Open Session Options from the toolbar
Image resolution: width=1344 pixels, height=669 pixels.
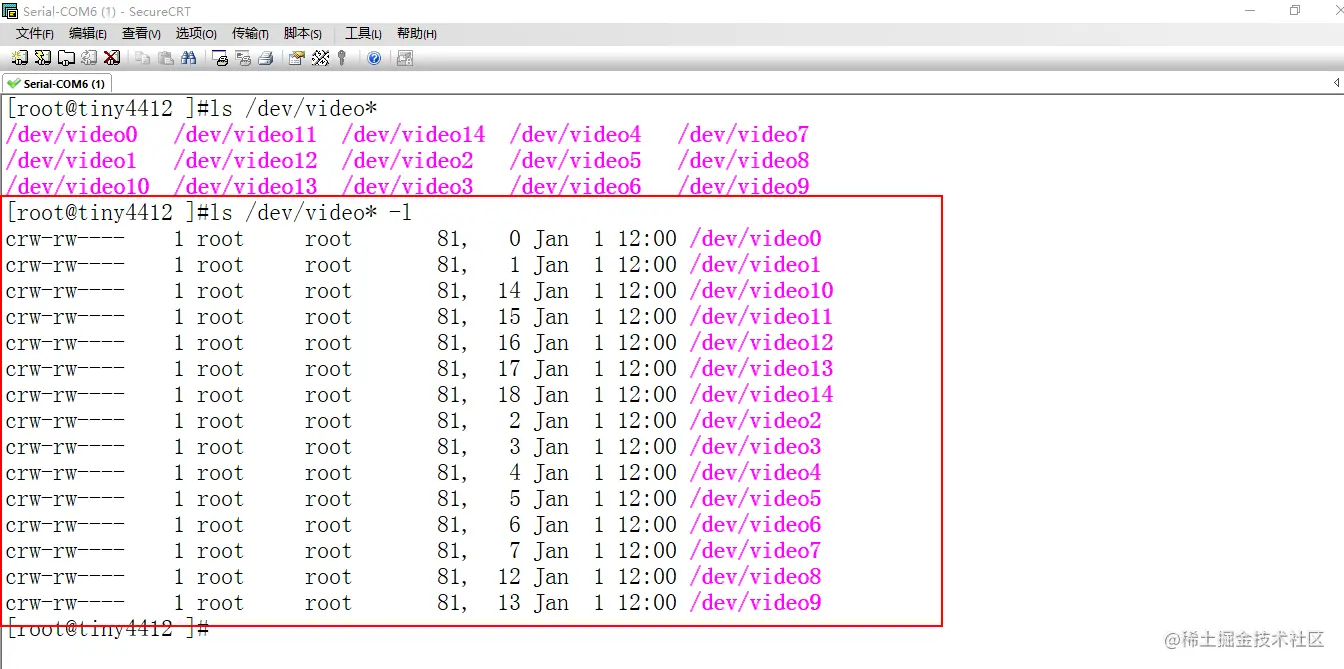coord(297,58)
